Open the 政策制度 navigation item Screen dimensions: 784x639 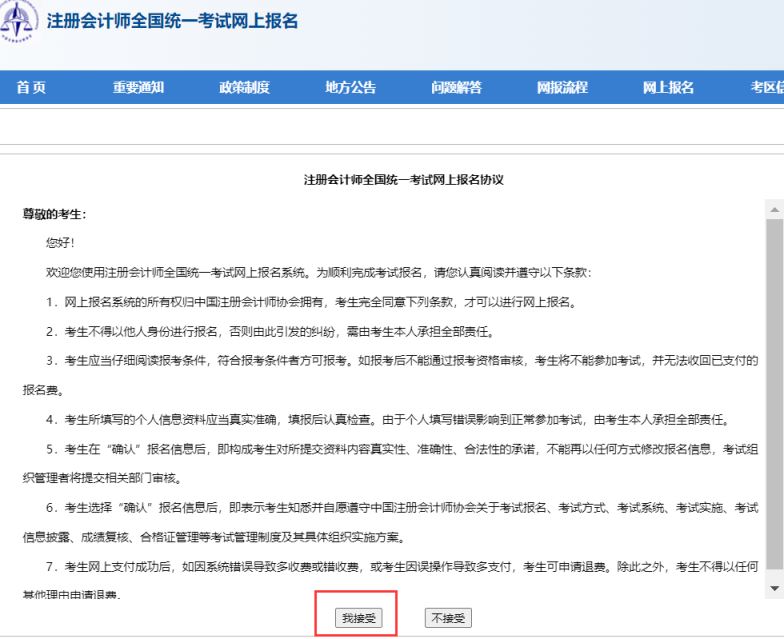(x=244, y=88)
